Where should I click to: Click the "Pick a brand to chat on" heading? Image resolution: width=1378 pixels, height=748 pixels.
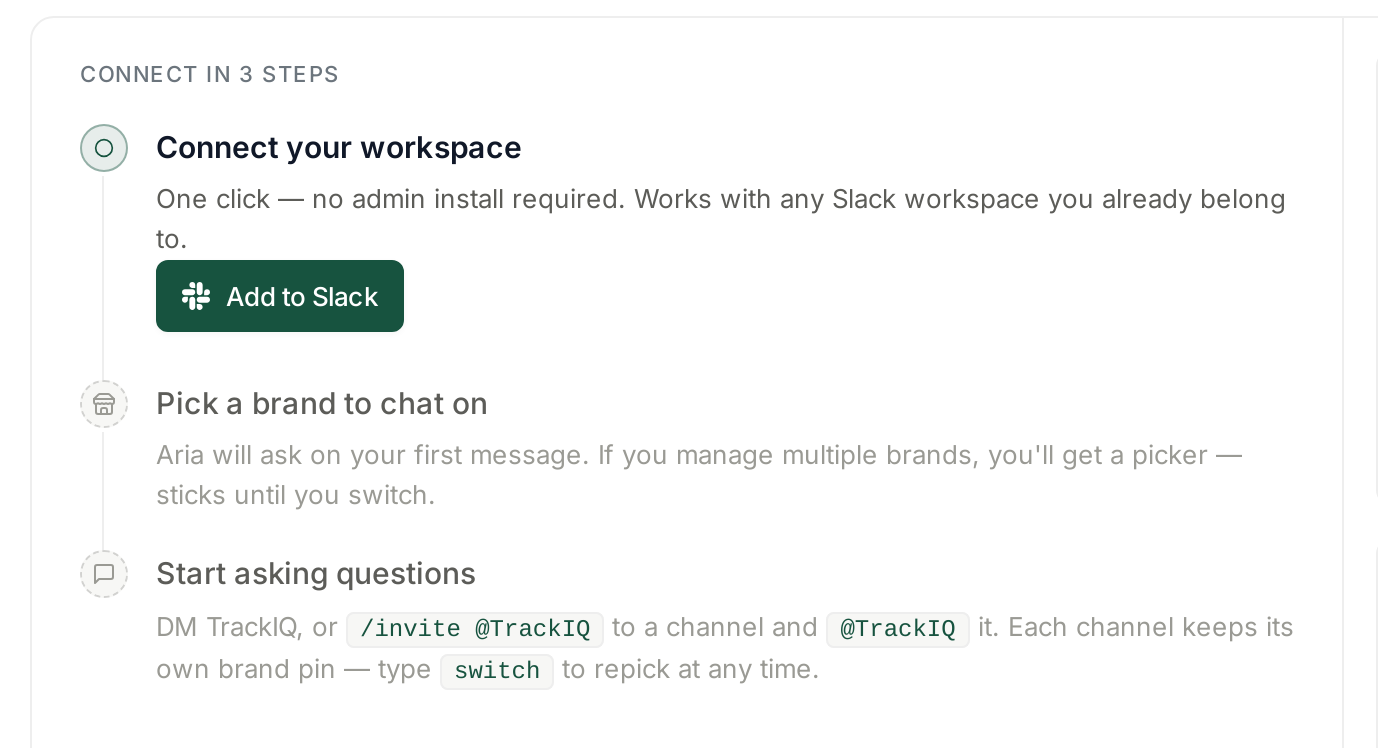[x=322, y=404]
